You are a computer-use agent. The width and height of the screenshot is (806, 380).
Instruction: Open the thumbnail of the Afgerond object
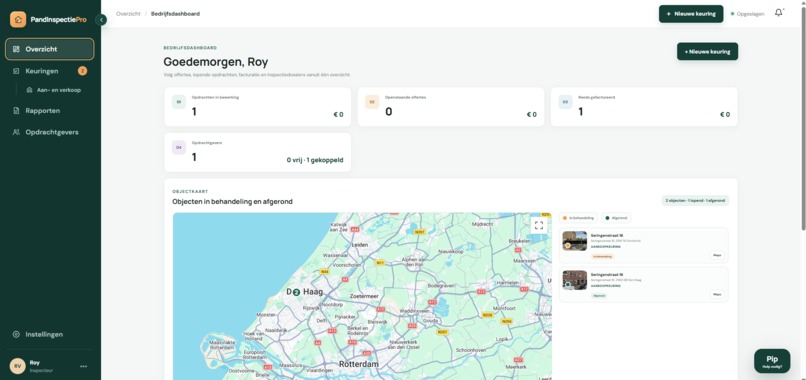[x=575, y=280]
